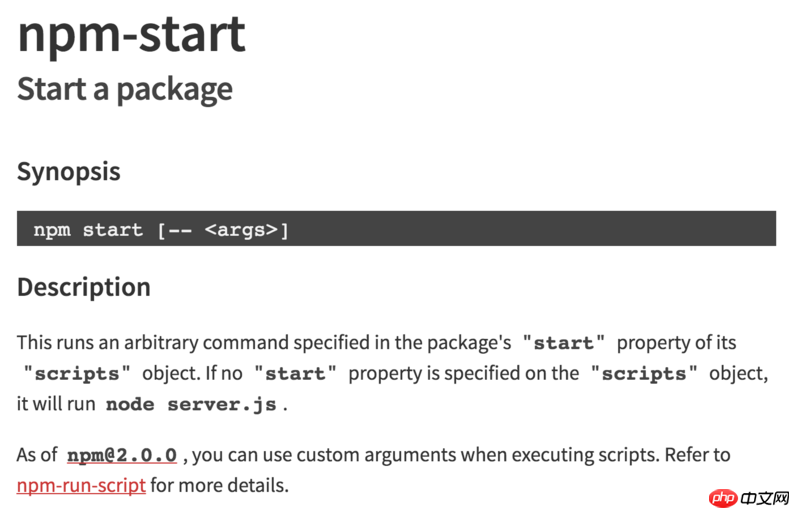Viewport: 800px width, 518px height.
Task: Click 'npm start' in the dark code block
Action: click(88, 230)
